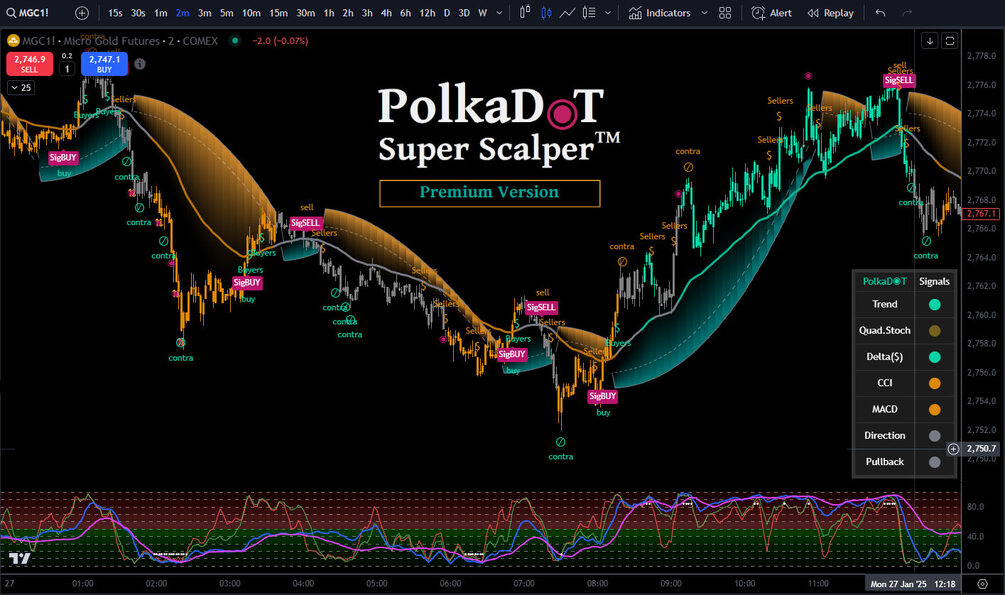Screen dimensions: 1005x595
Task: Click the plus icon beside price 2,750.7
Action: [953, 449]
